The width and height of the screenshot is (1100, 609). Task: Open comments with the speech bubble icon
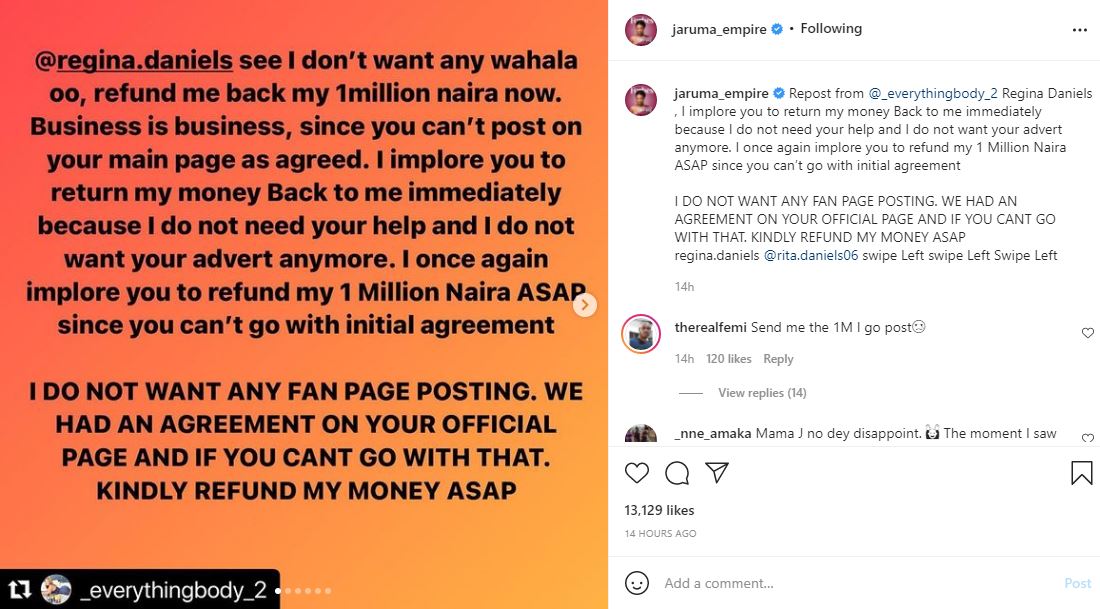point(677,472)
